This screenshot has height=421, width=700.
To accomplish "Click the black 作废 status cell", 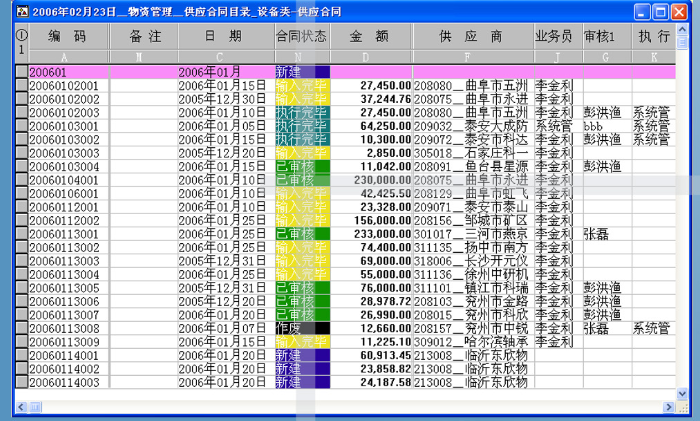I will (x=302, y=328).
